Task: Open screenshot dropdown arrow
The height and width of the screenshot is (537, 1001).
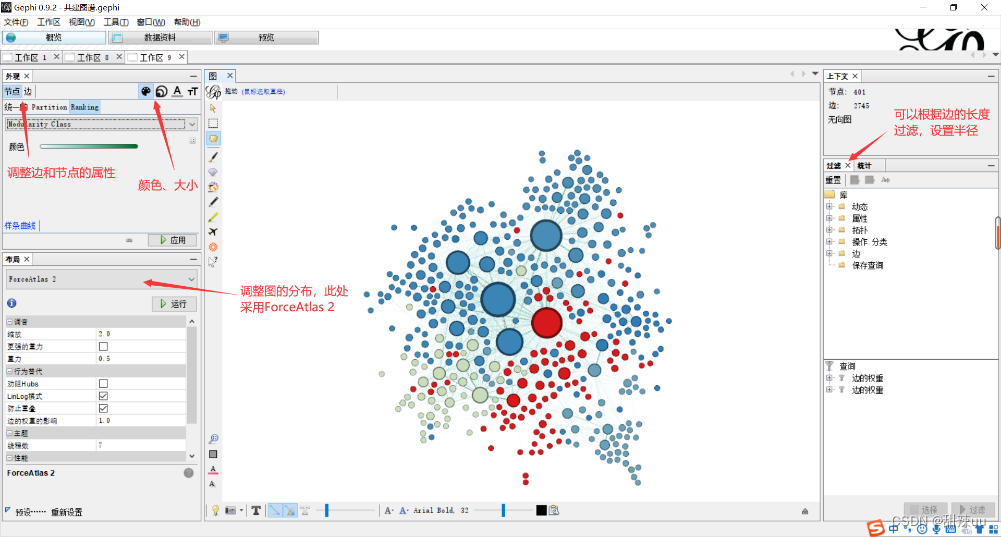Action: click(x=241, y=510)
